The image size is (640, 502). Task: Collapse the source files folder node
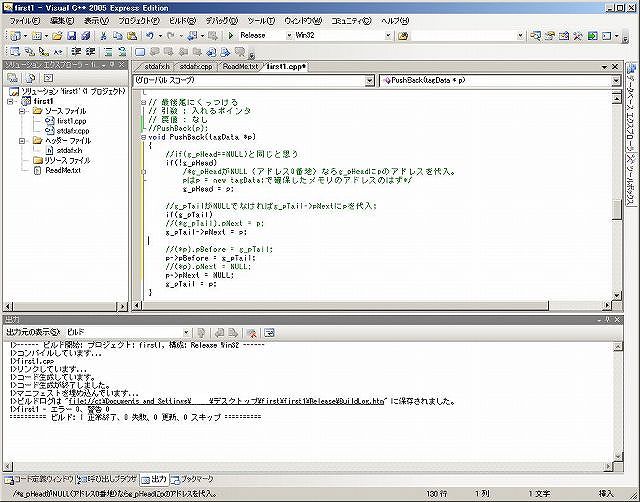point(22,111)
